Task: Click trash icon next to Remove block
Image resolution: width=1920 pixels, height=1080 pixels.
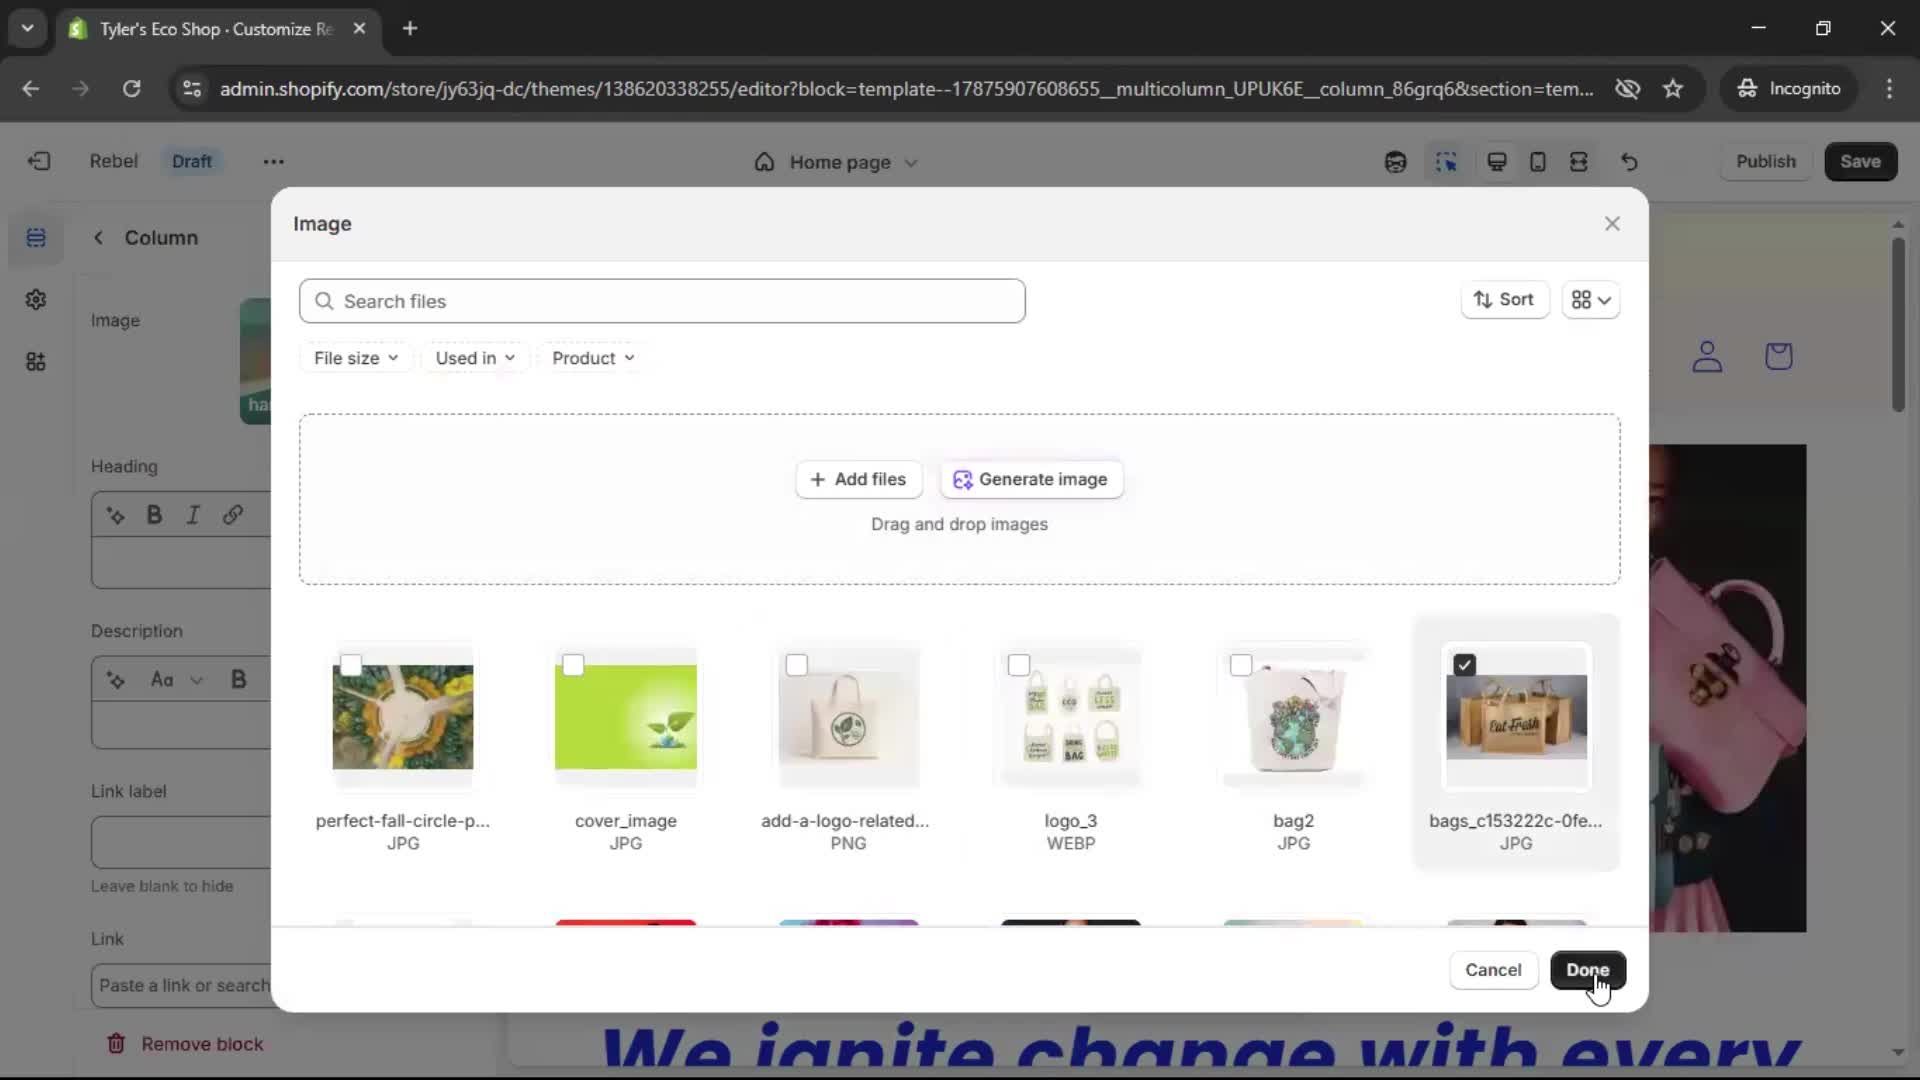Action: (x=116, y=1044)
